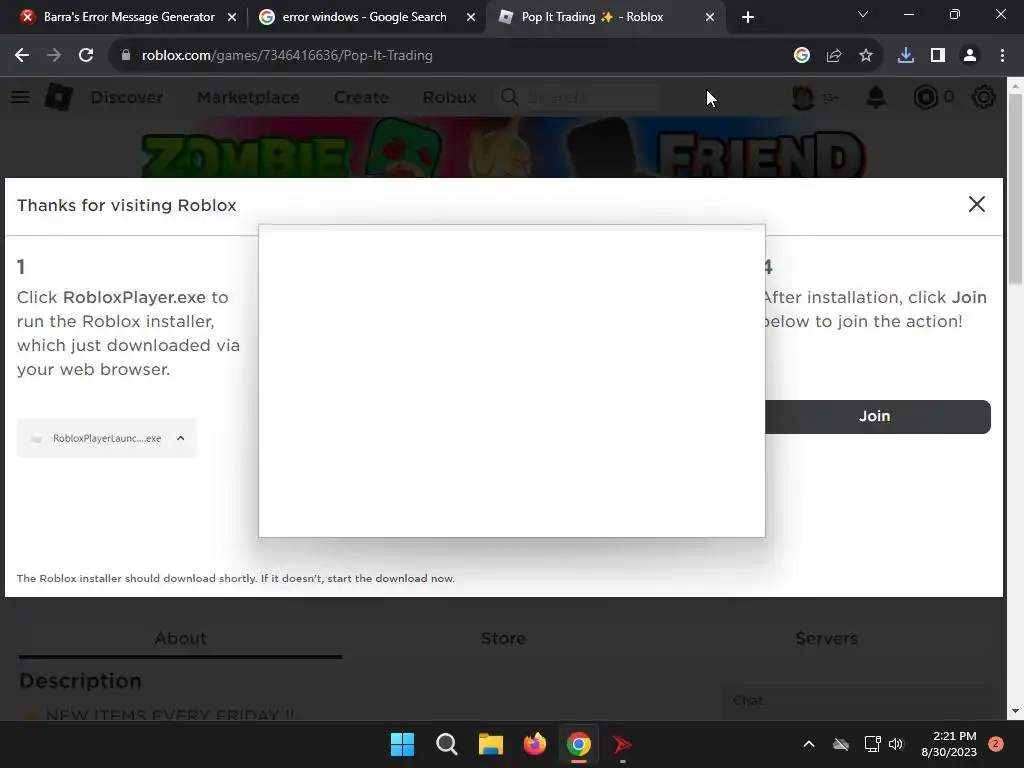Close the Thanks for visiting Roblox dialog
1024x768 pixels.
[x=976, y=204]
